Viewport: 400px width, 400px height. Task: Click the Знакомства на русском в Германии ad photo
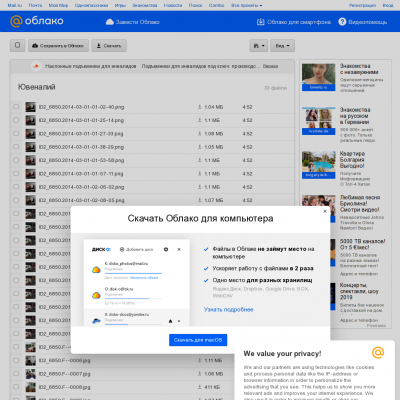[x=318, y=121]
